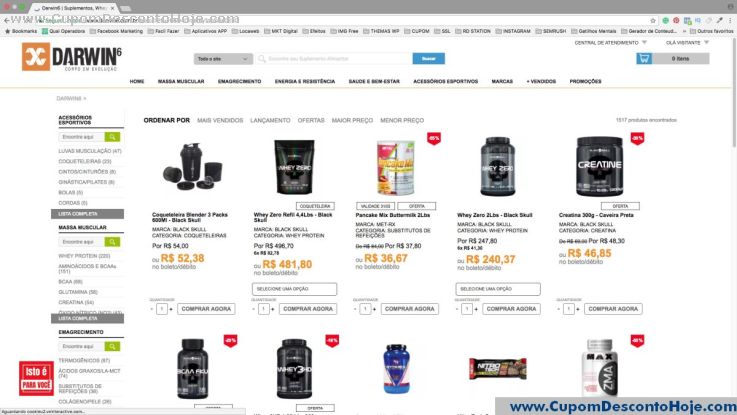This screenshot has width=737, height=415.
Task: Open the Olá Visitante dropdown
Action: 687,43
